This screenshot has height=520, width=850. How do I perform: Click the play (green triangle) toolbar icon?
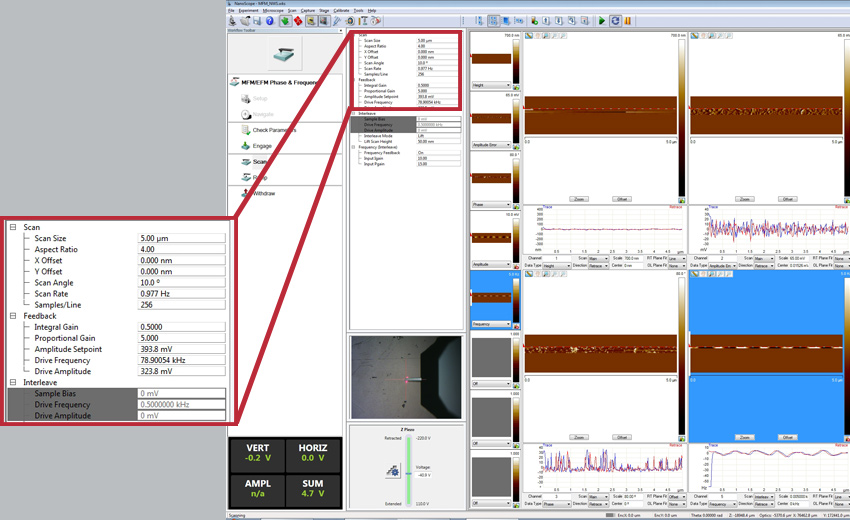point(602,21)
